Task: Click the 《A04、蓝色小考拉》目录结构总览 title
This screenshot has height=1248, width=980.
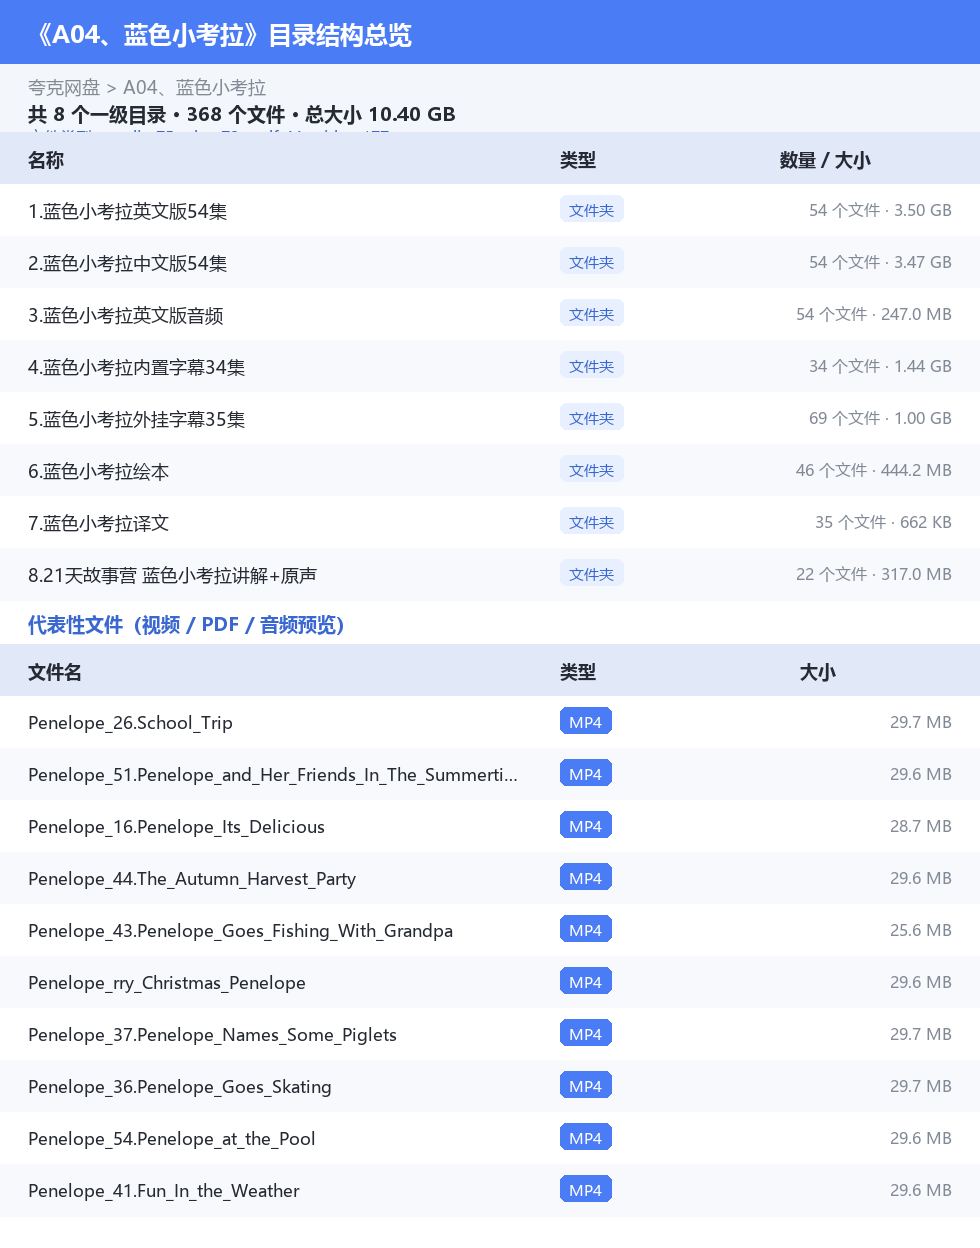Action: coord(220,35)
